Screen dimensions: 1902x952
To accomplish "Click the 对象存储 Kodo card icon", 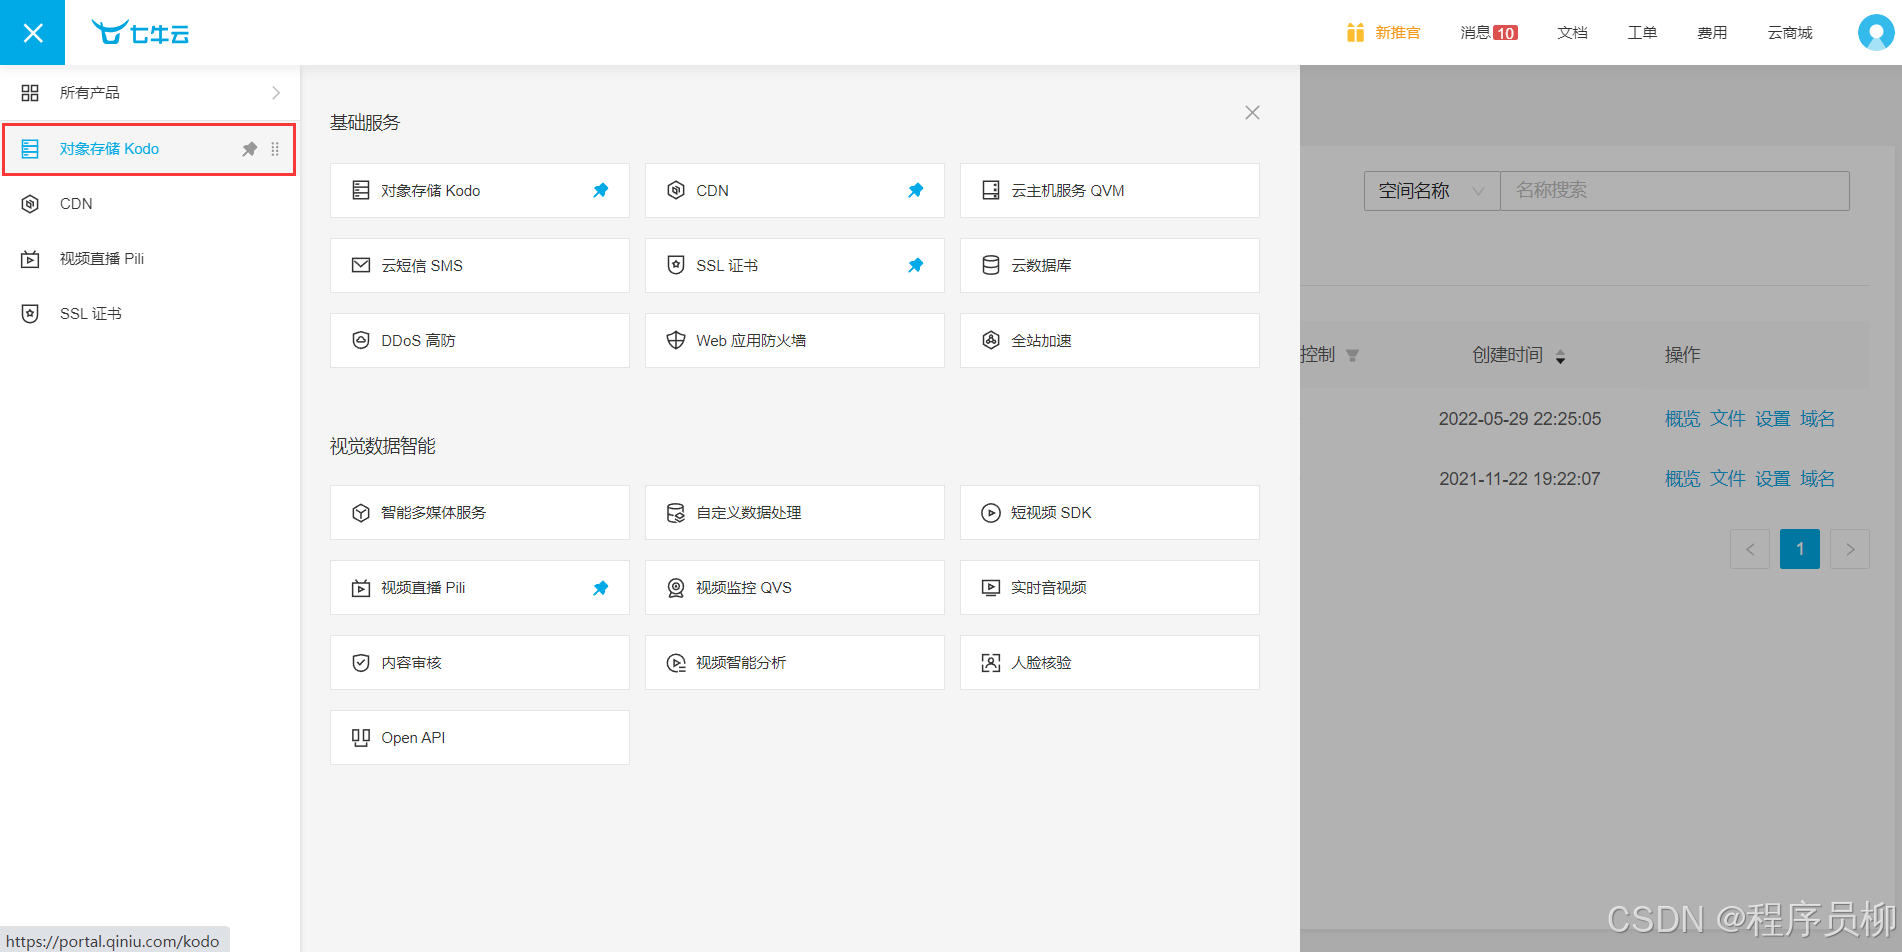I will click(x=361, y=190).
